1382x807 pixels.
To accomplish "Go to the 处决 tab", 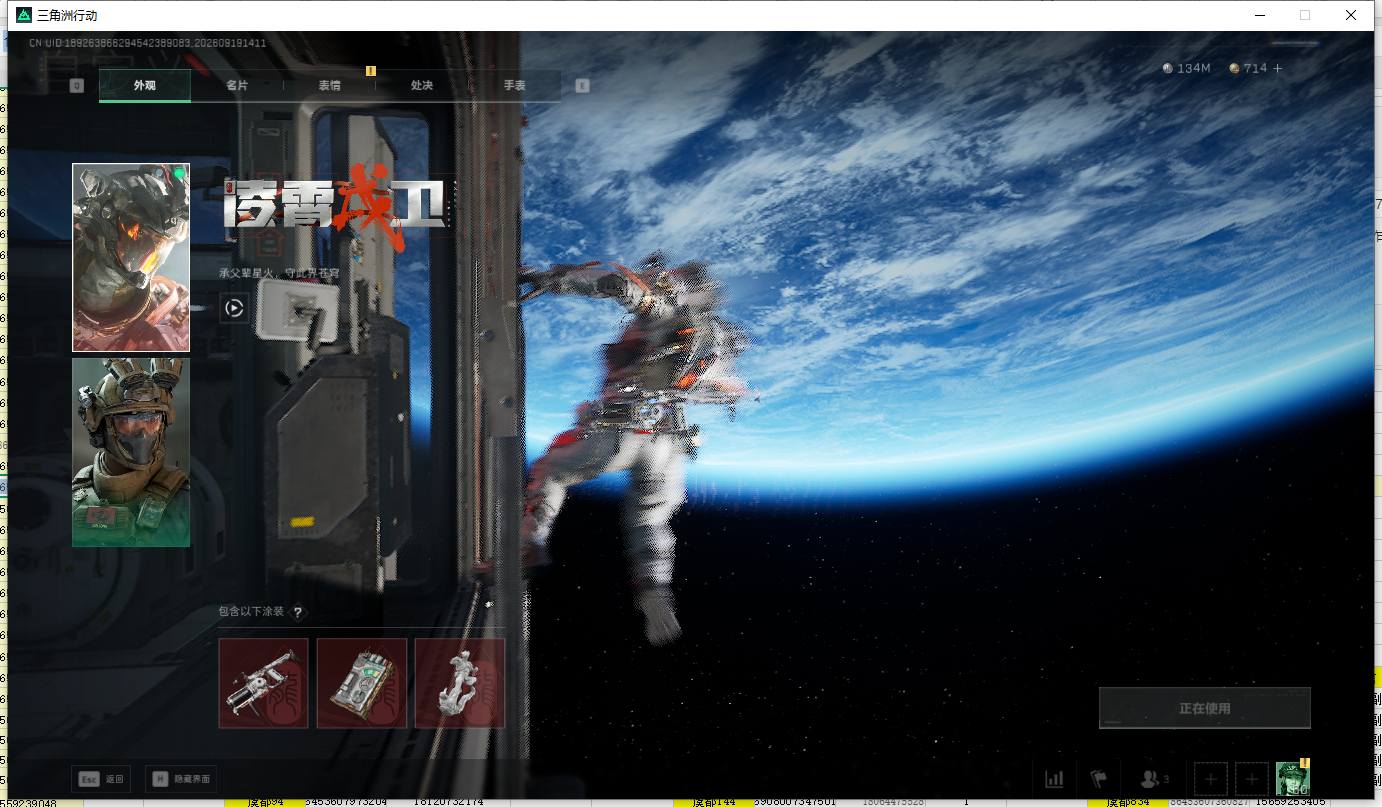I will point(422,86).
